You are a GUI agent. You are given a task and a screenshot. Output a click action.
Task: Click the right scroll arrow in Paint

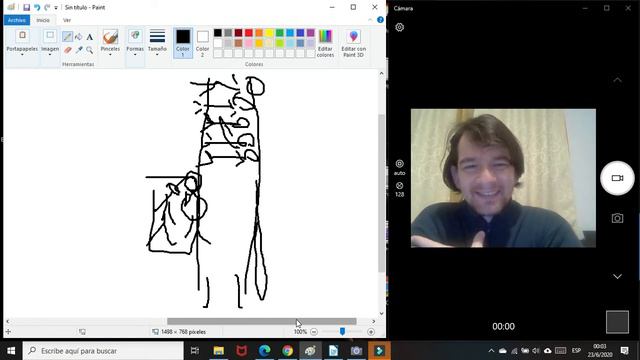373,322
